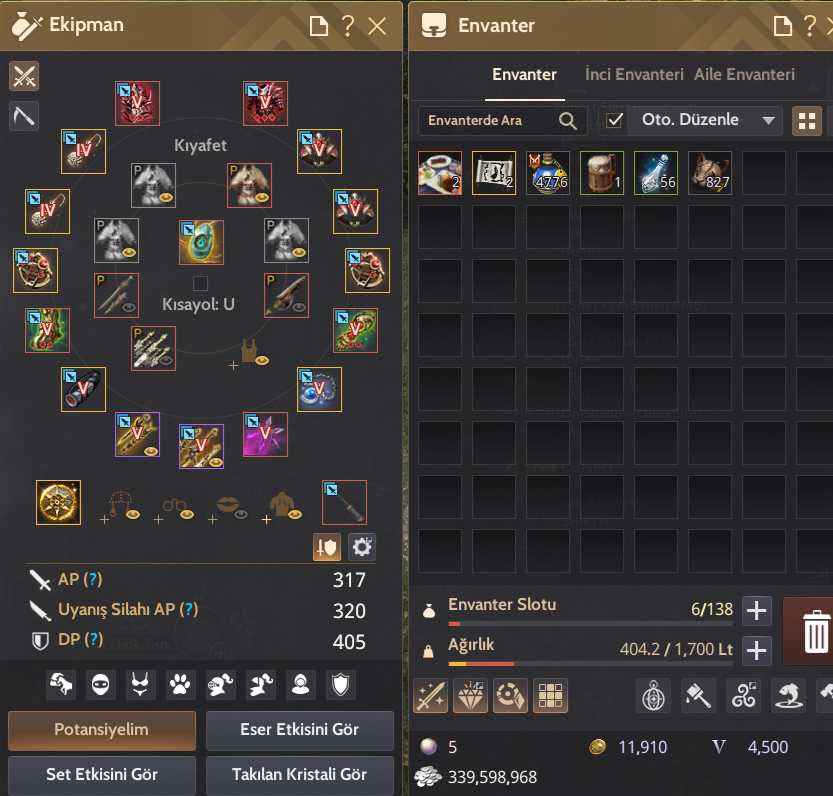The width and height of the screenshot is (833, 796).
Task: Switch to İnci Envanteri tab
Action: click(634, 75)
